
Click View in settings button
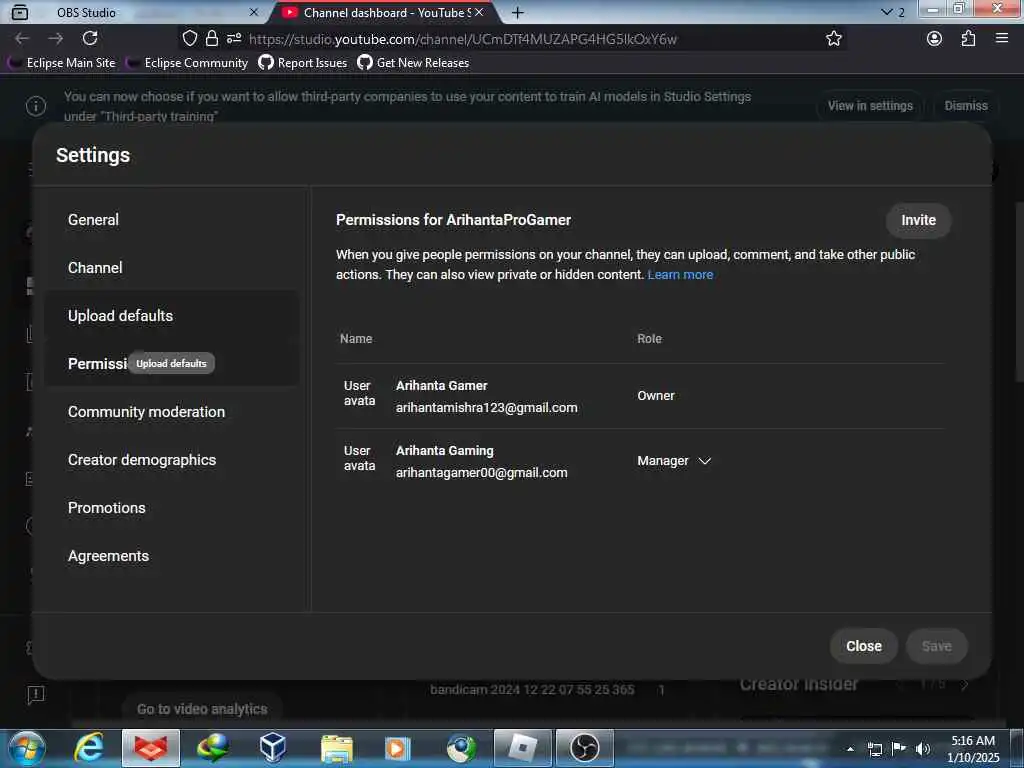[x=870, y=106]
